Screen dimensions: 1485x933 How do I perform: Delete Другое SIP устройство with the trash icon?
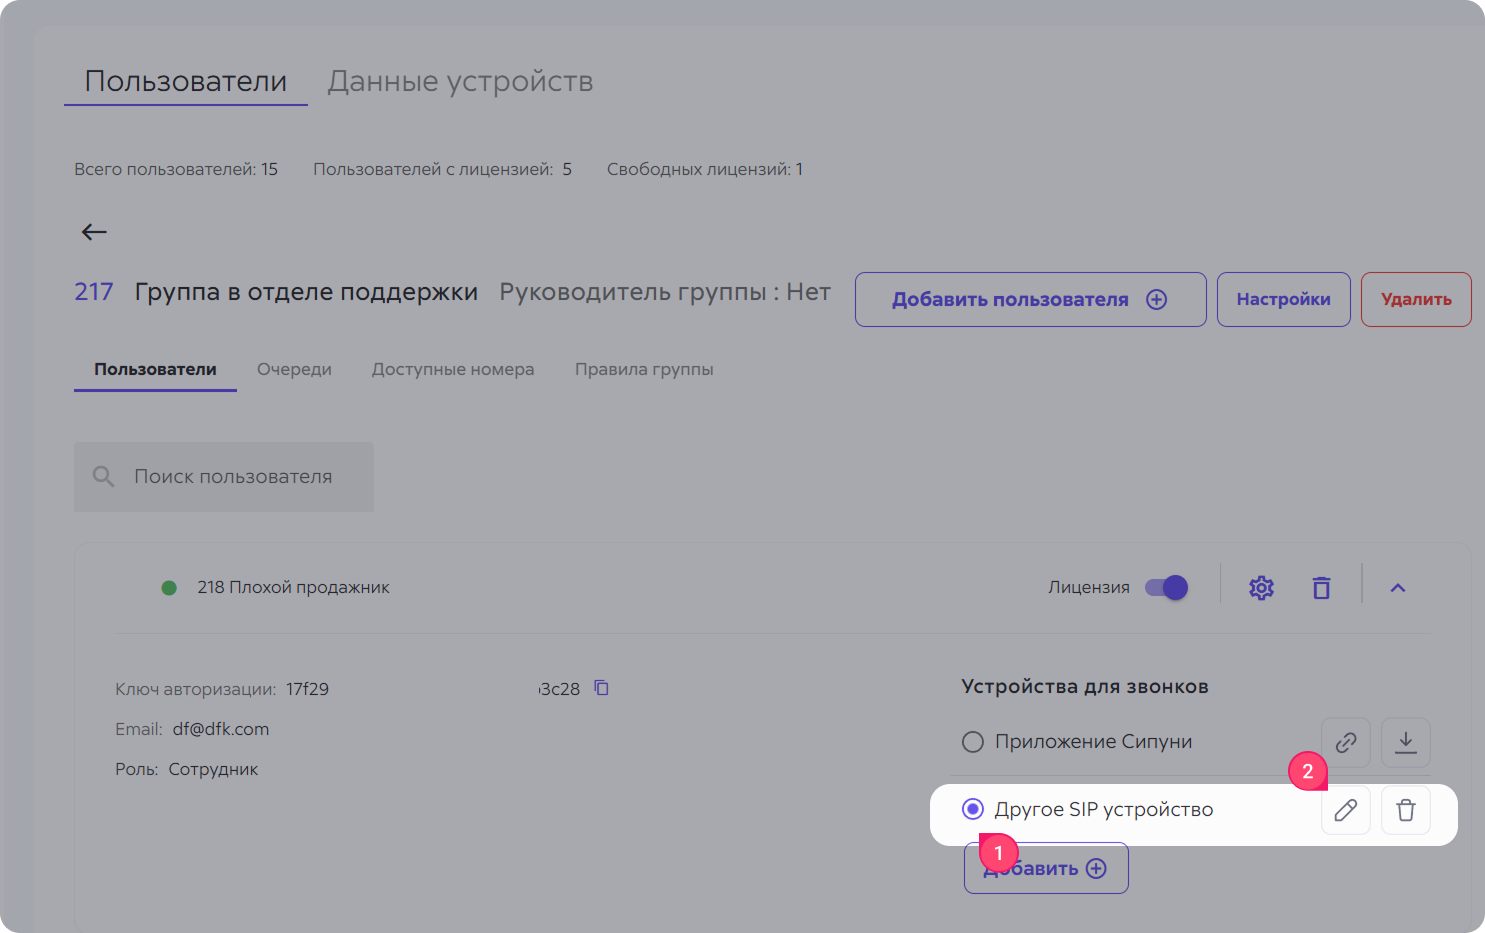[x=1406, y=810]
